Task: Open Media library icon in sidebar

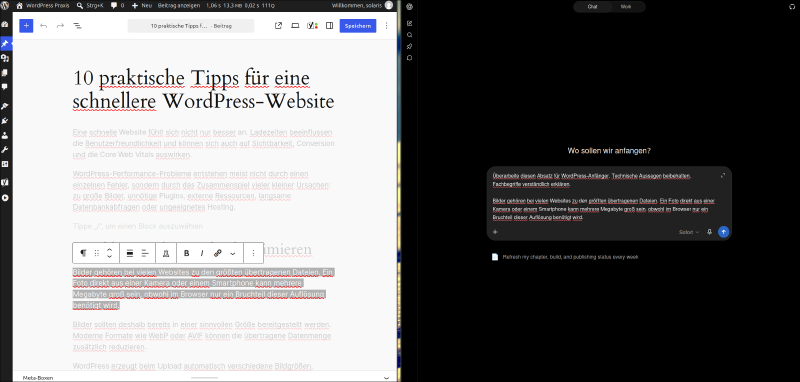Action: tap(5, 59)
